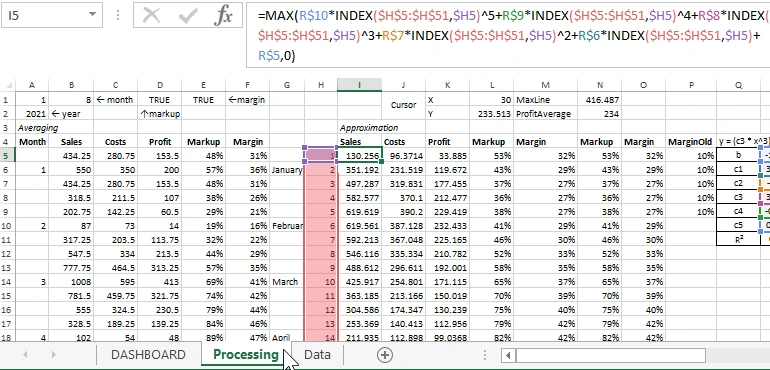Select the Processing sheet tab

pyautogui.click(x=246, y=355)
